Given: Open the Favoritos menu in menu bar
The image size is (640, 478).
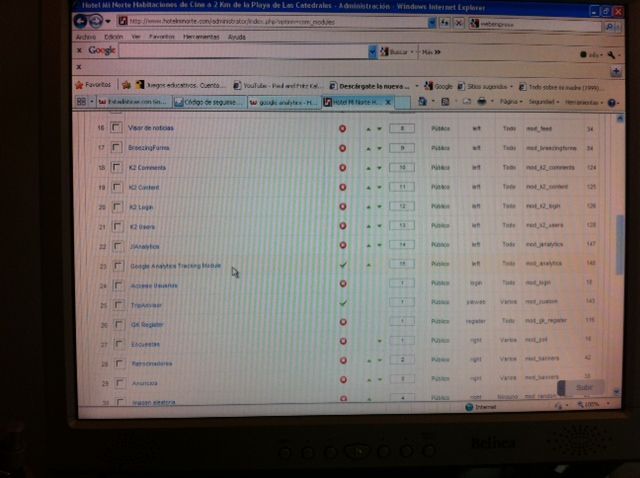Looking at the screenshot, I should point(162,37).
